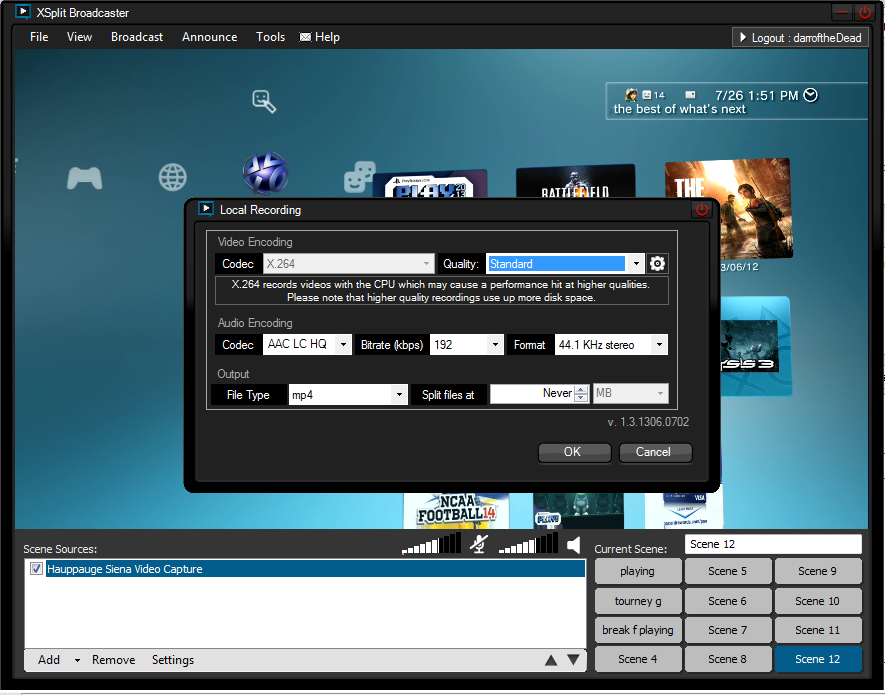This screenshot has width=885, height=695.
Task: Switch to Scene 11
Action: point(818,630)
